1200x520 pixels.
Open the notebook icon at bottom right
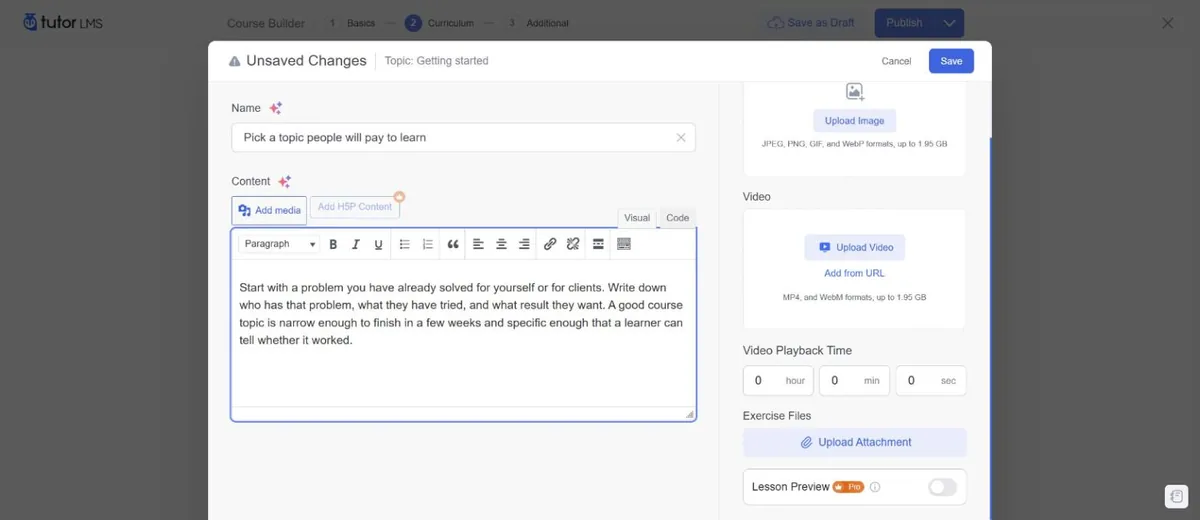click(x=1176, y=496)
